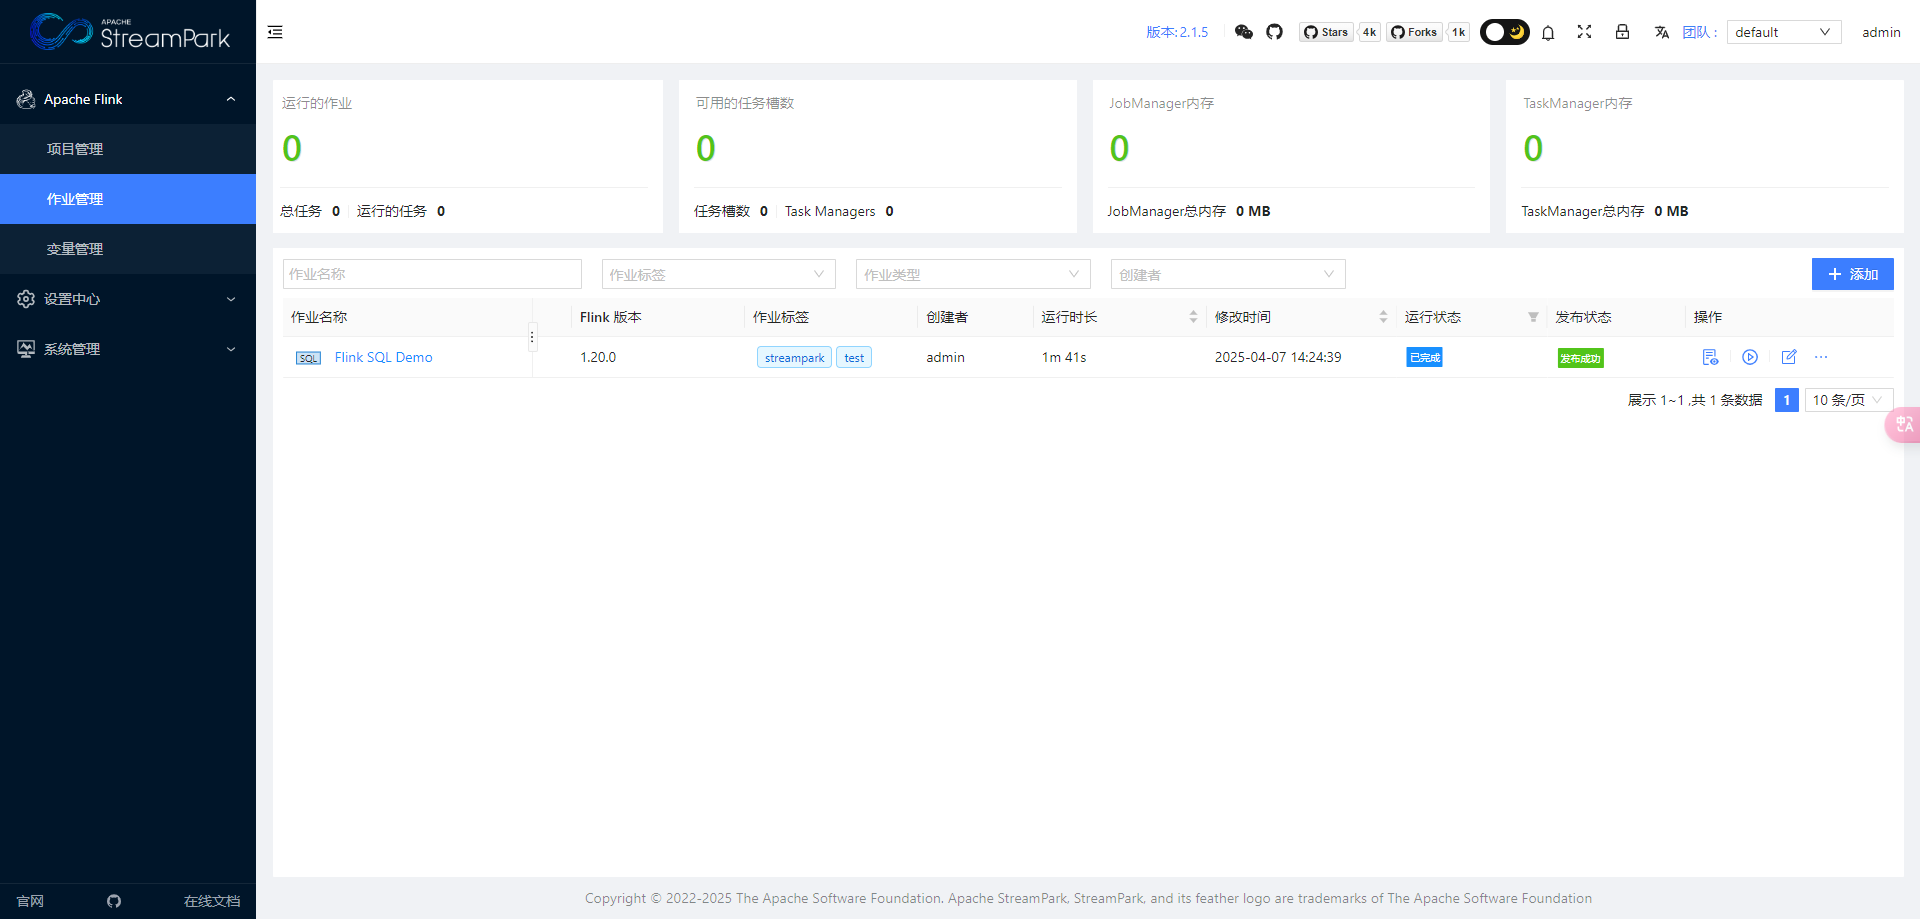This screenshot has height=919, width=1920.
Task: Expand the 设置中心 menu
Action: 128,299
